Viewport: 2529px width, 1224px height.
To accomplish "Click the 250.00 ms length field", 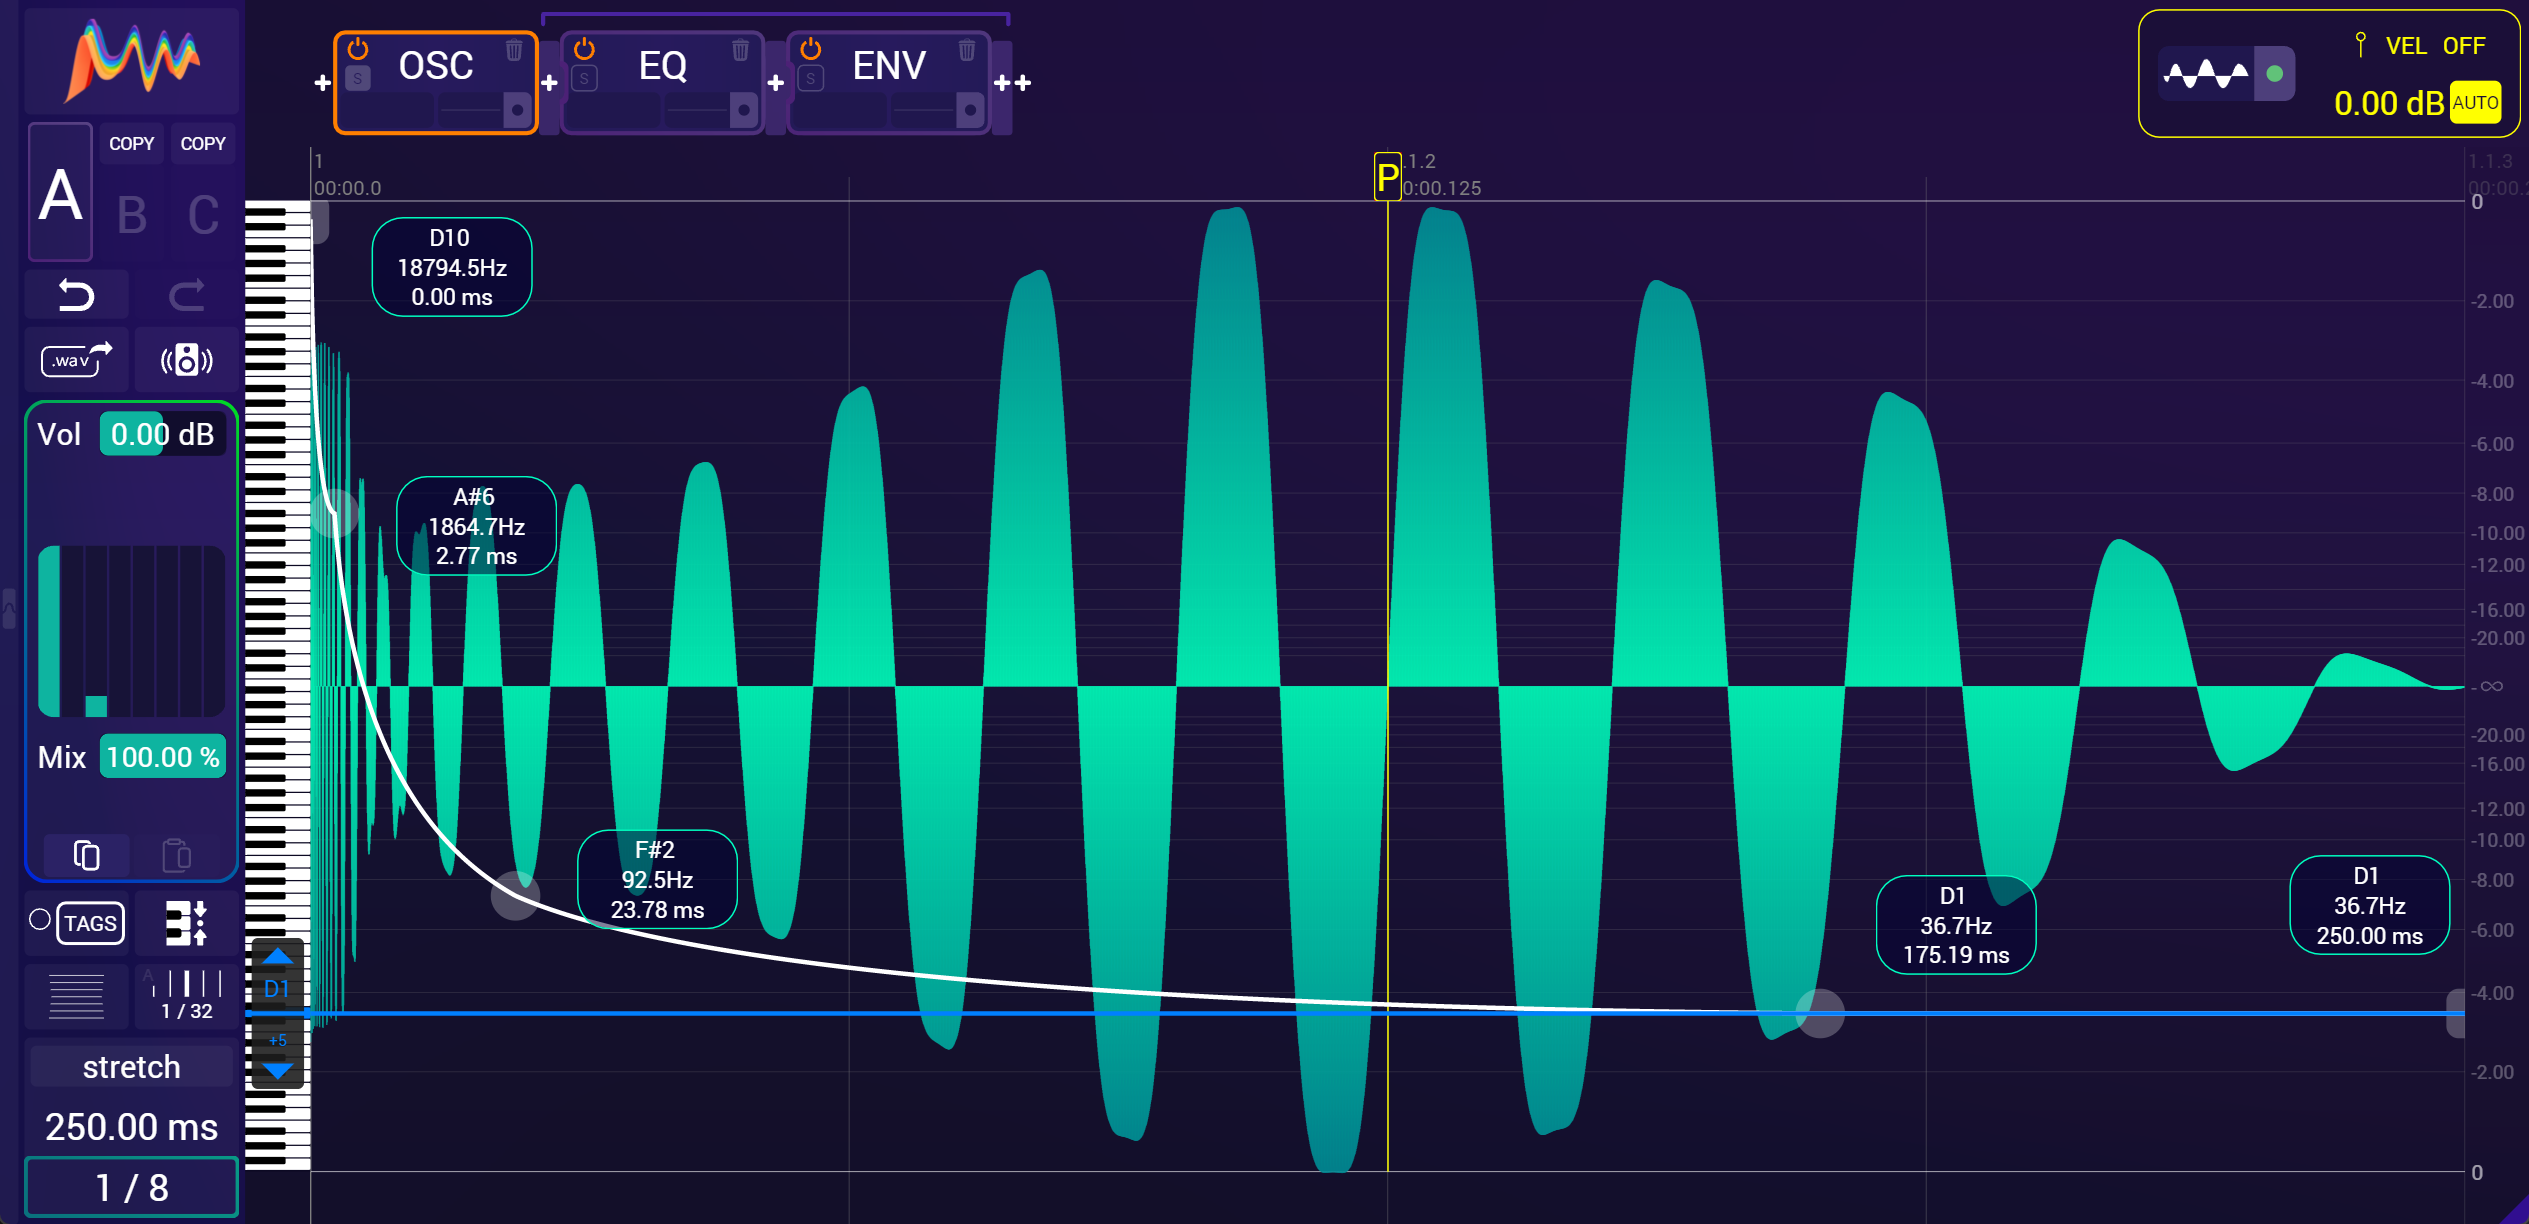I will pyautogui.click(x=131, y=1127).
